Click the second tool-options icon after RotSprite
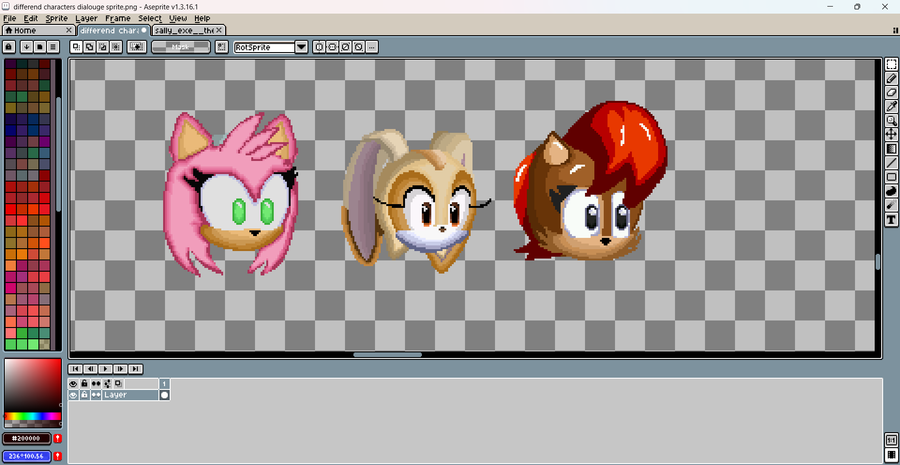Image resolution: width=900 pixels, height=465 pixels. click(x=332, y=46)
